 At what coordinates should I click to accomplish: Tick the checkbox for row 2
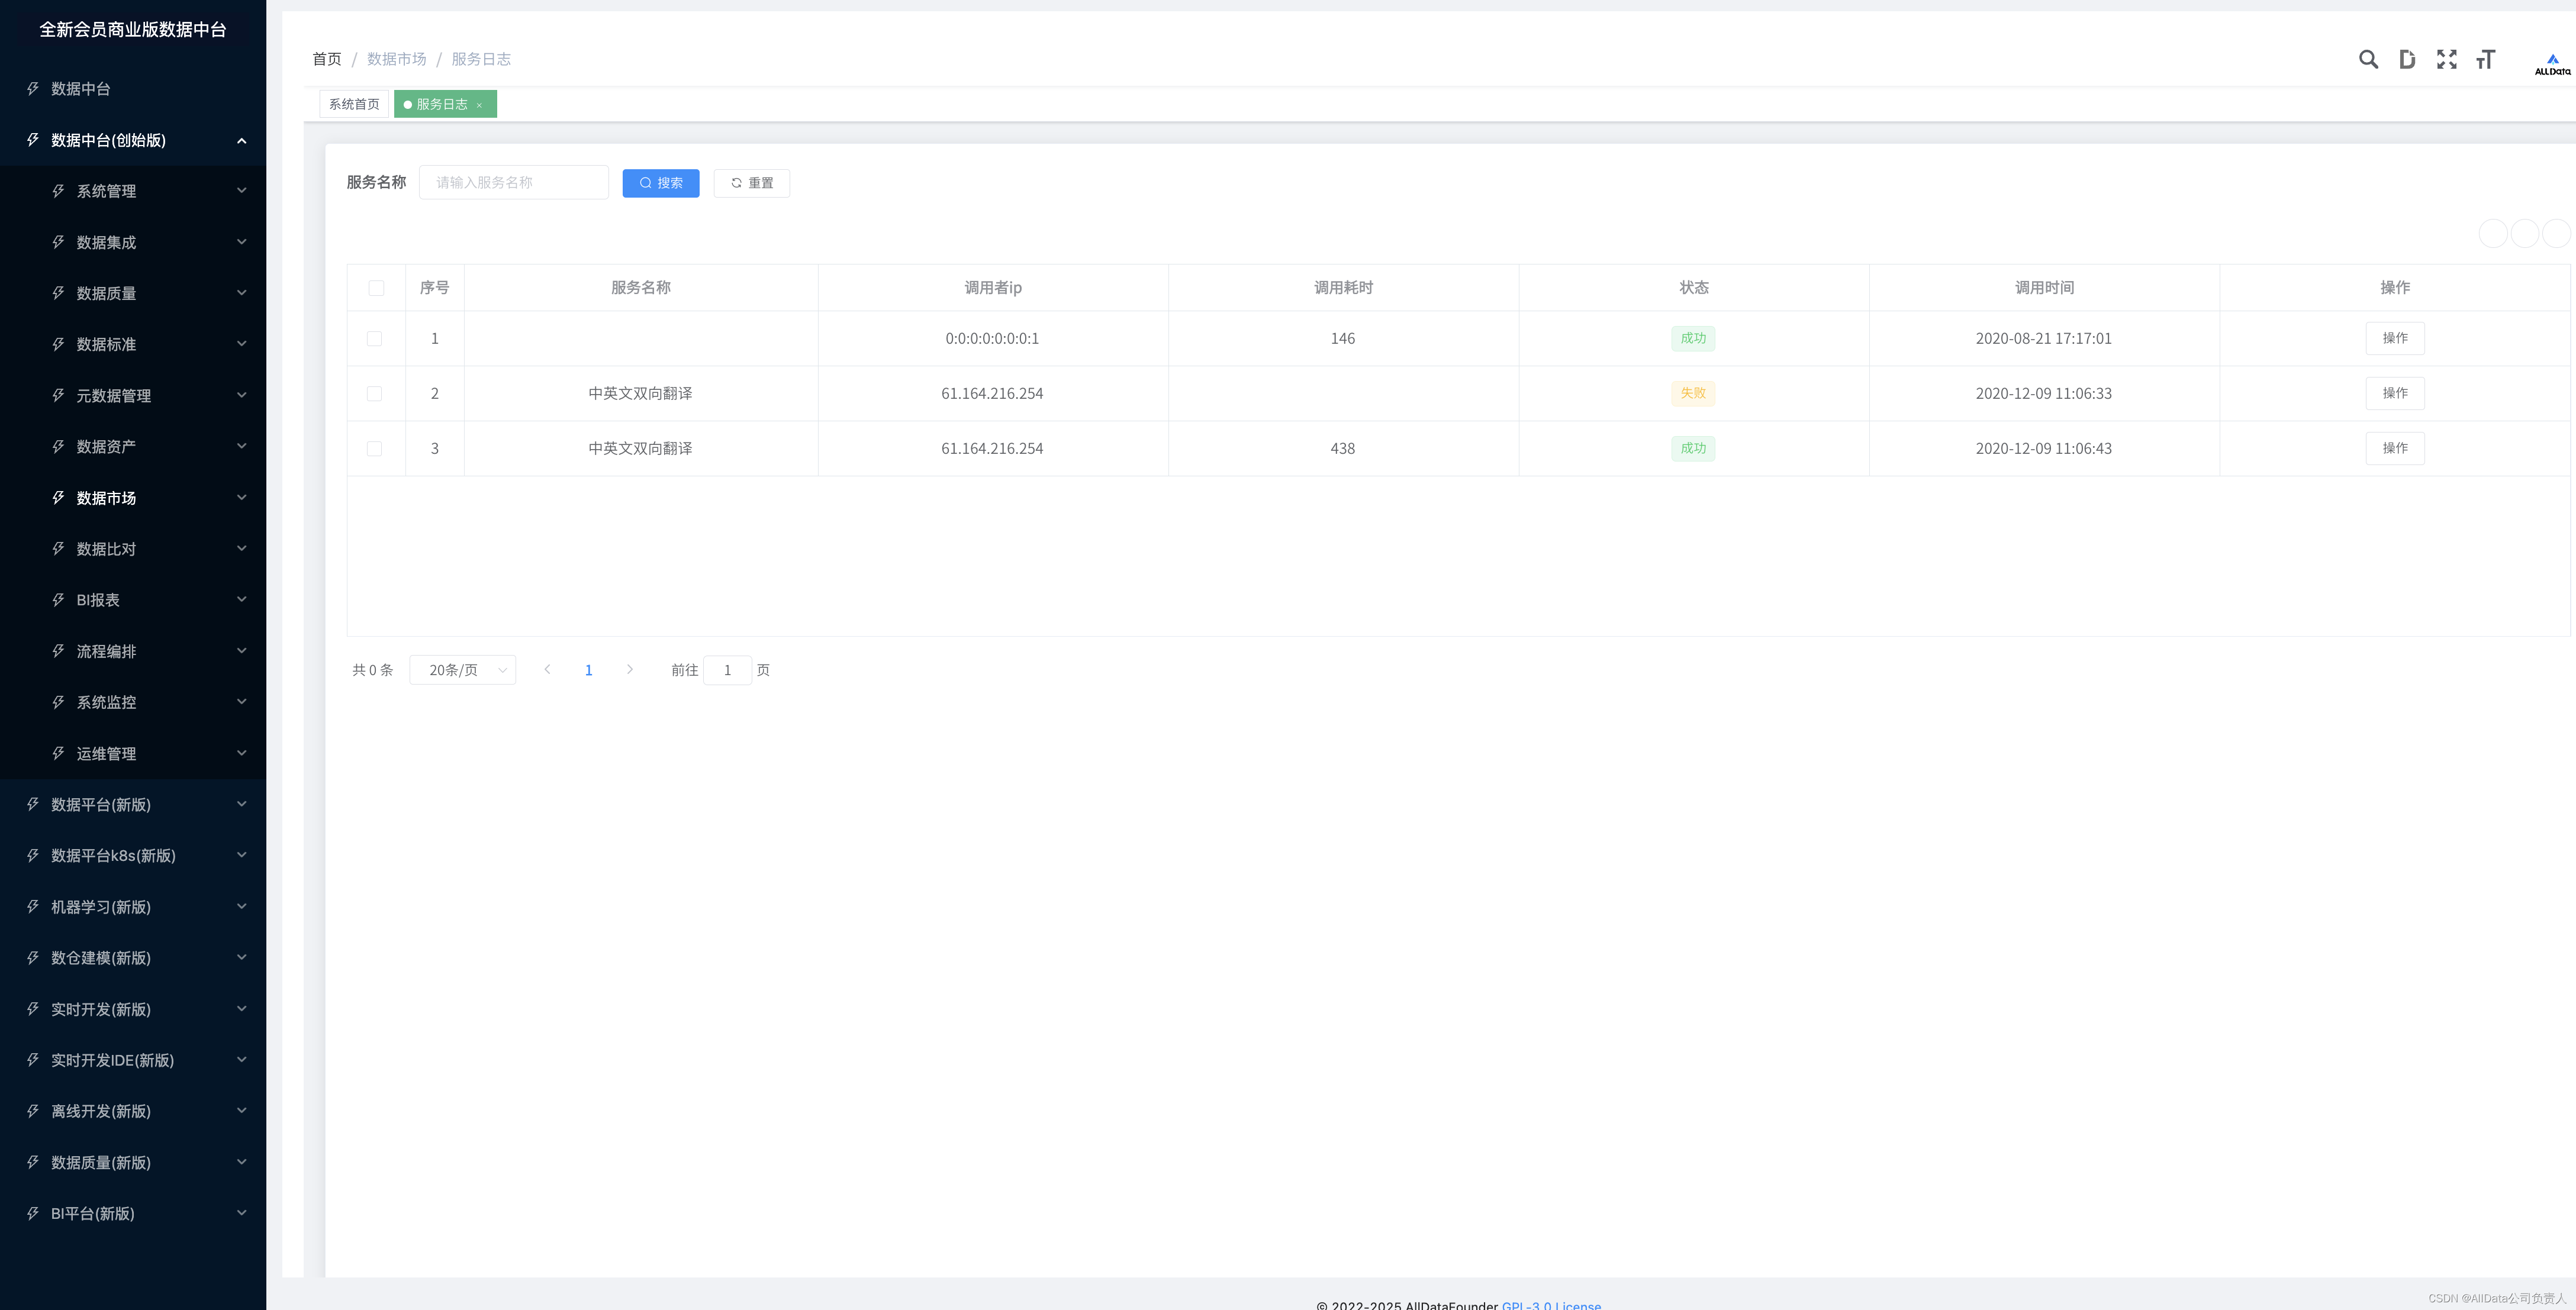(374, 394)
